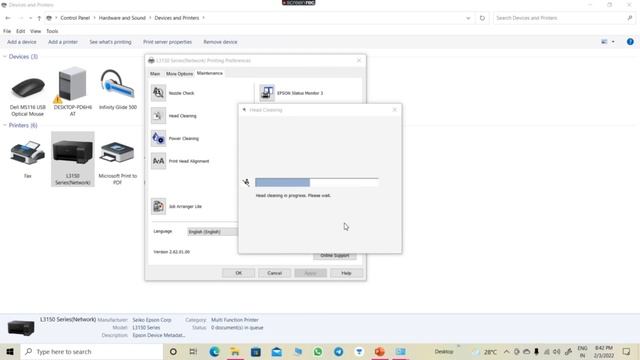Image resolution: width=640 pixels, height=360 pixels.
Task: Select the Fax printer icon
Action: click(x=28, y=159)
